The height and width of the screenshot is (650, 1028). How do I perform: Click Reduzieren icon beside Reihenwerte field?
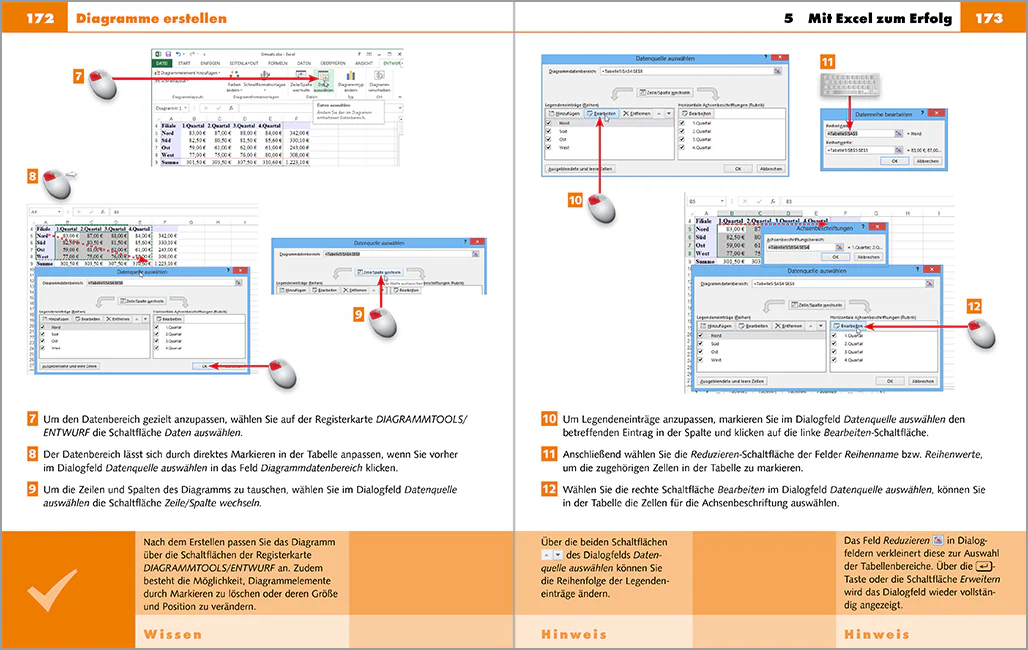899,150
